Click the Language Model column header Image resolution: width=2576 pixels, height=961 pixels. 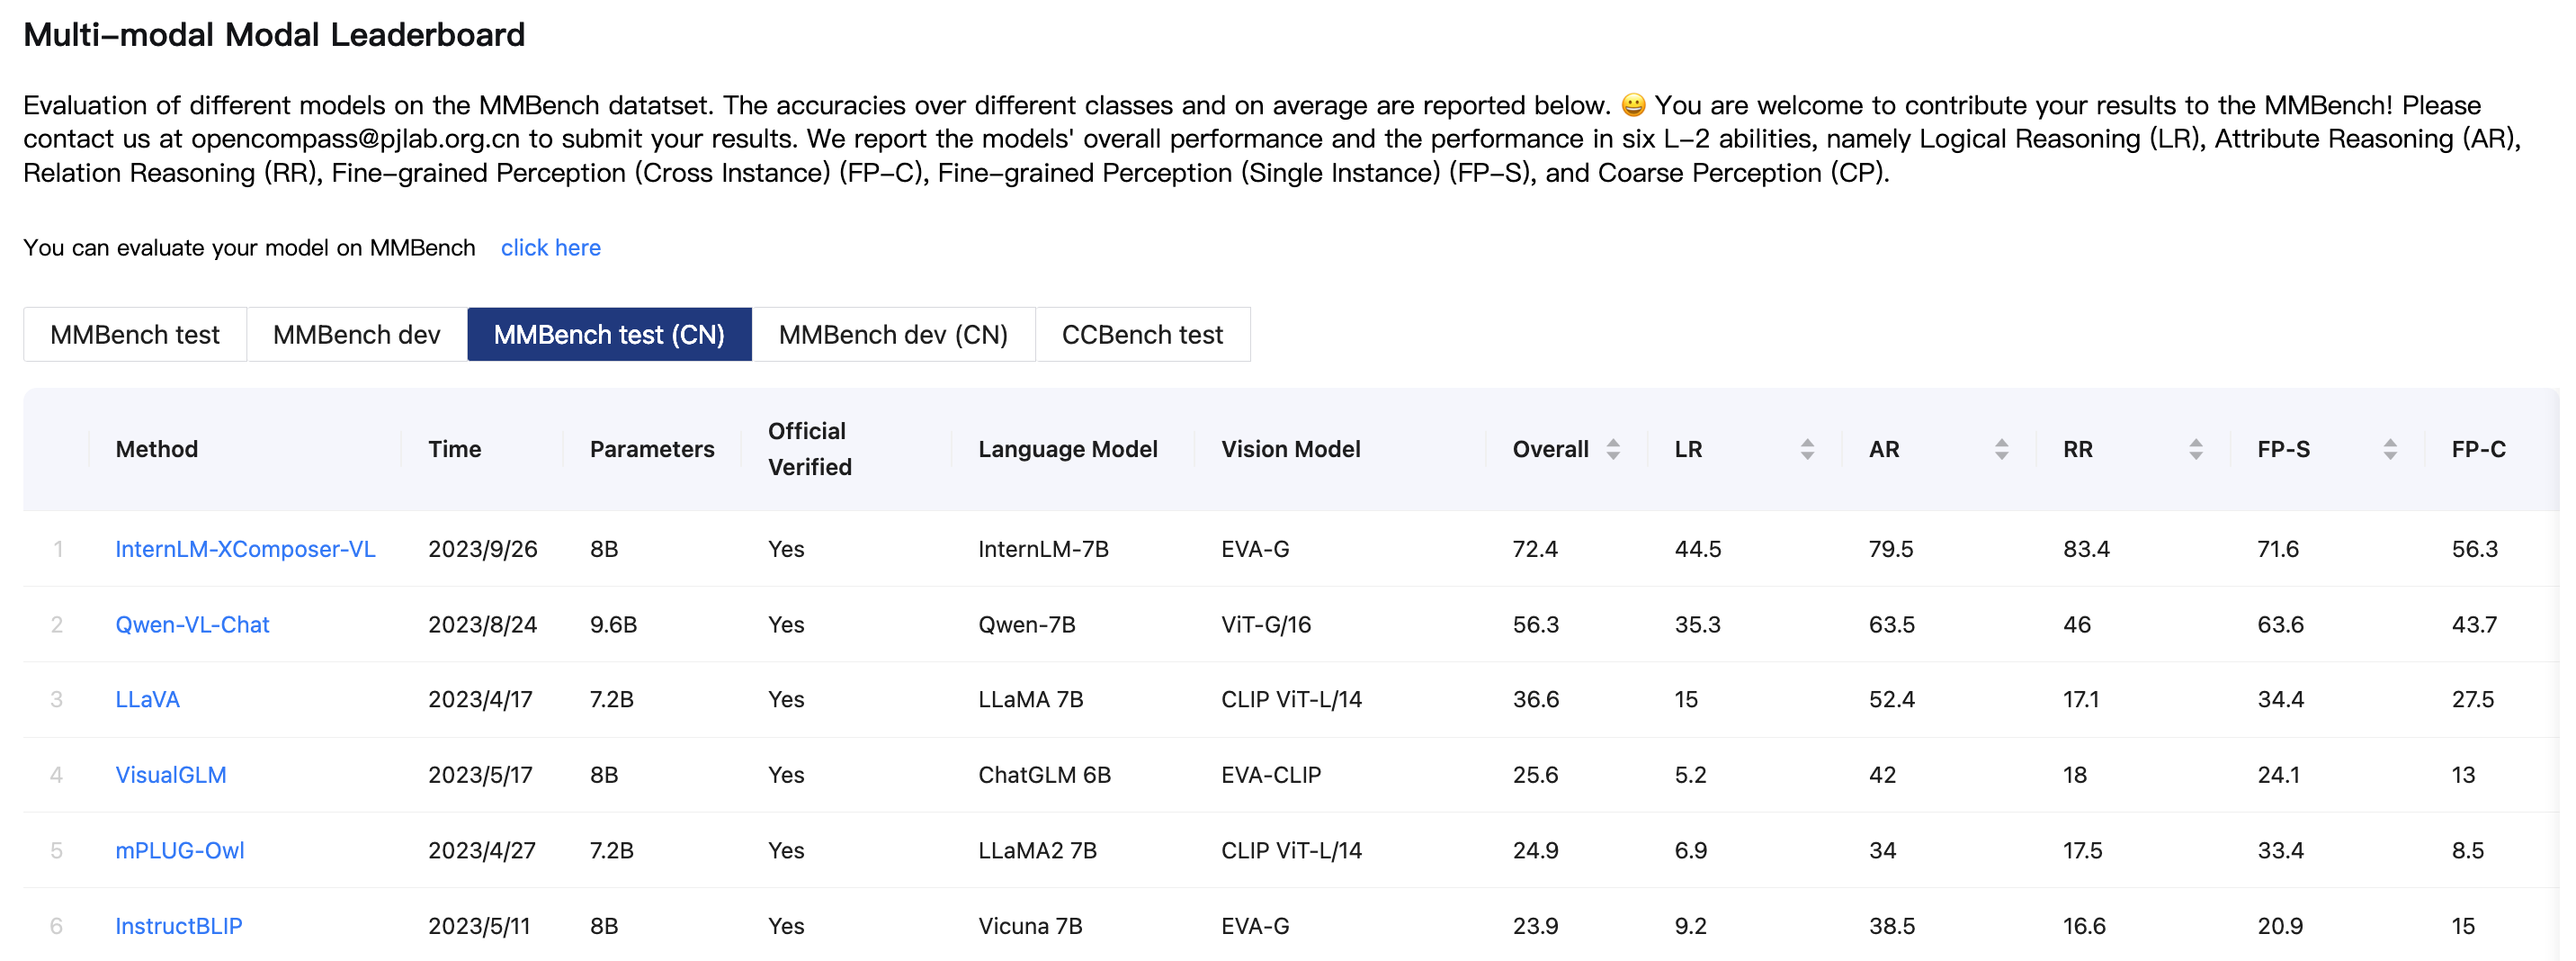(x=1067, y=450)
